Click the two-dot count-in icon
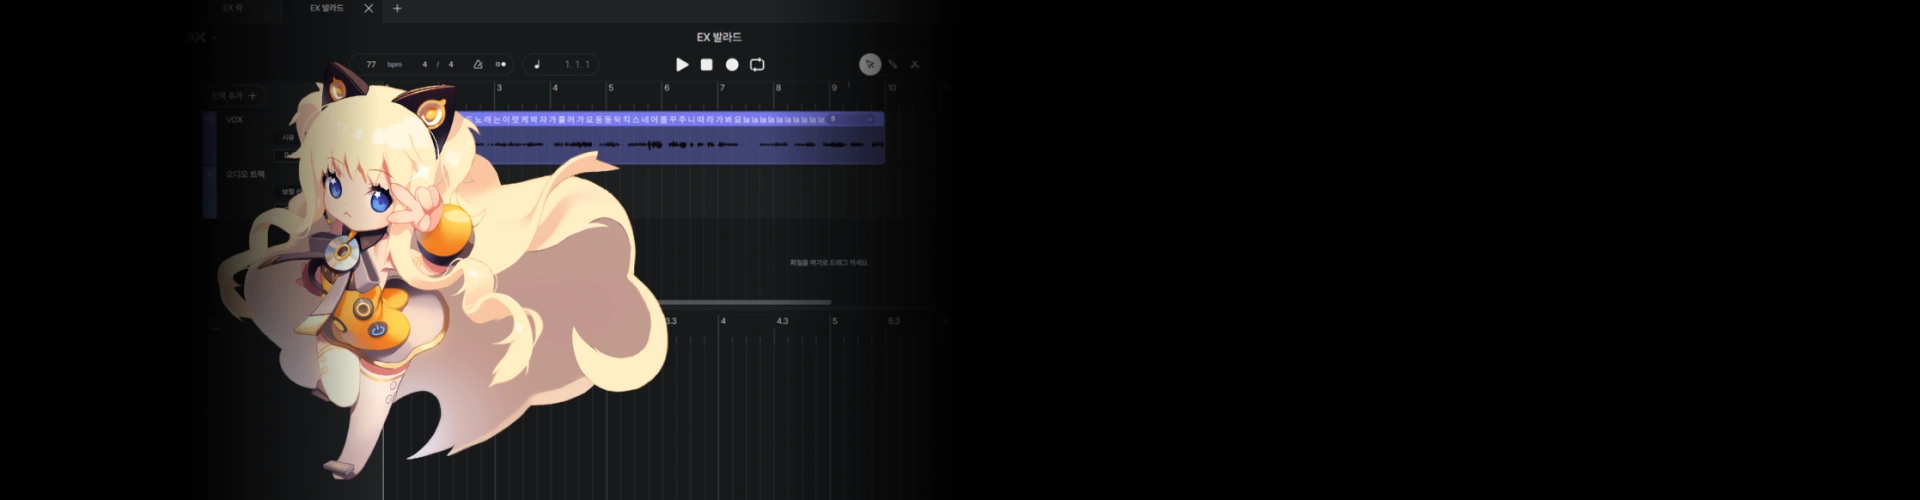This screenshot has width=1920, height=500. pos(501,65)
